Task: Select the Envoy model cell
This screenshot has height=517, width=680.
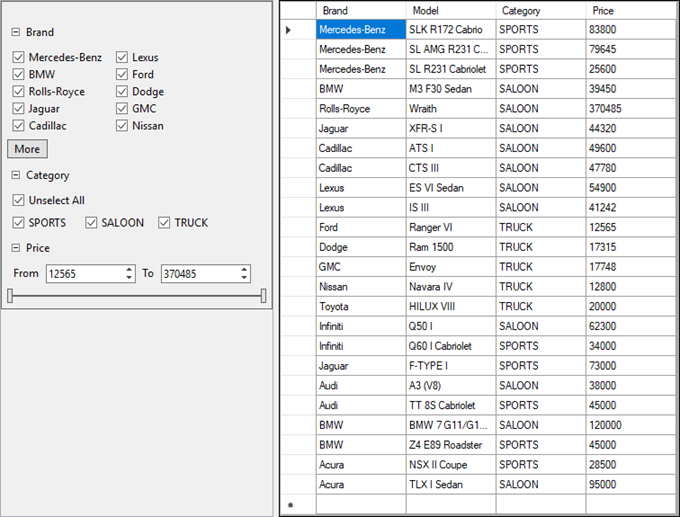Action: coord(451,267)
